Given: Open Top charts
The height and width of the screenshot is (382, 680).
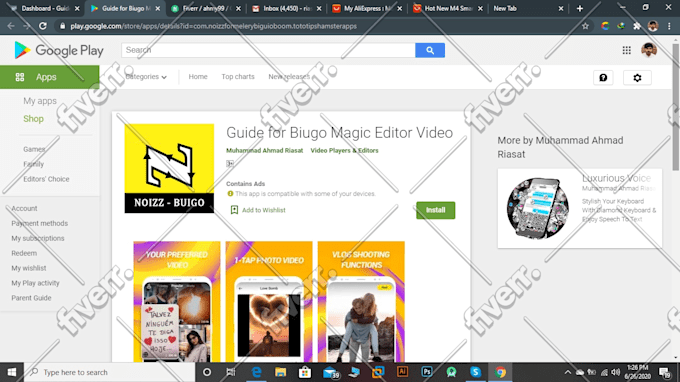Looking at the screenshot, I should 238,77.
